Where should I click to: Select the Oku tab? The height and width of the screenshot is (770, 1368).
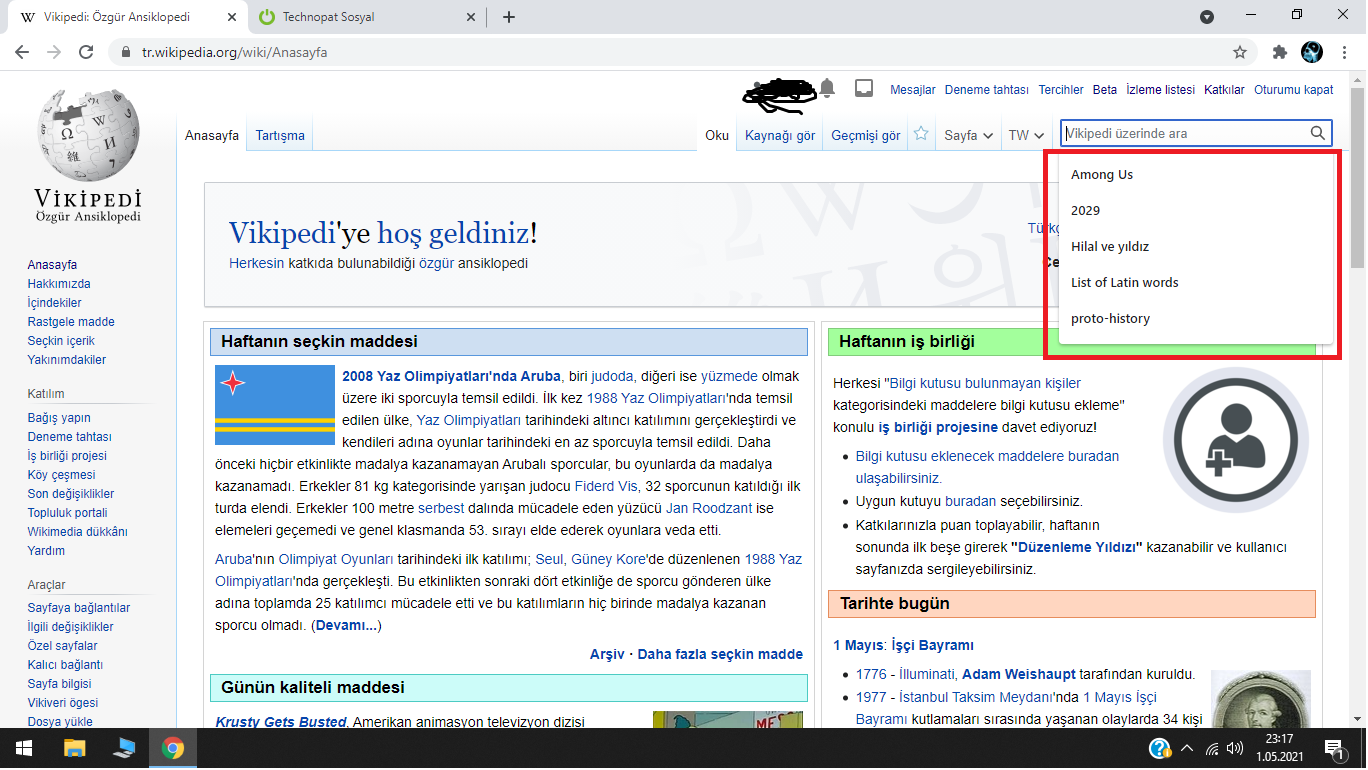click(x=717, y=136)
